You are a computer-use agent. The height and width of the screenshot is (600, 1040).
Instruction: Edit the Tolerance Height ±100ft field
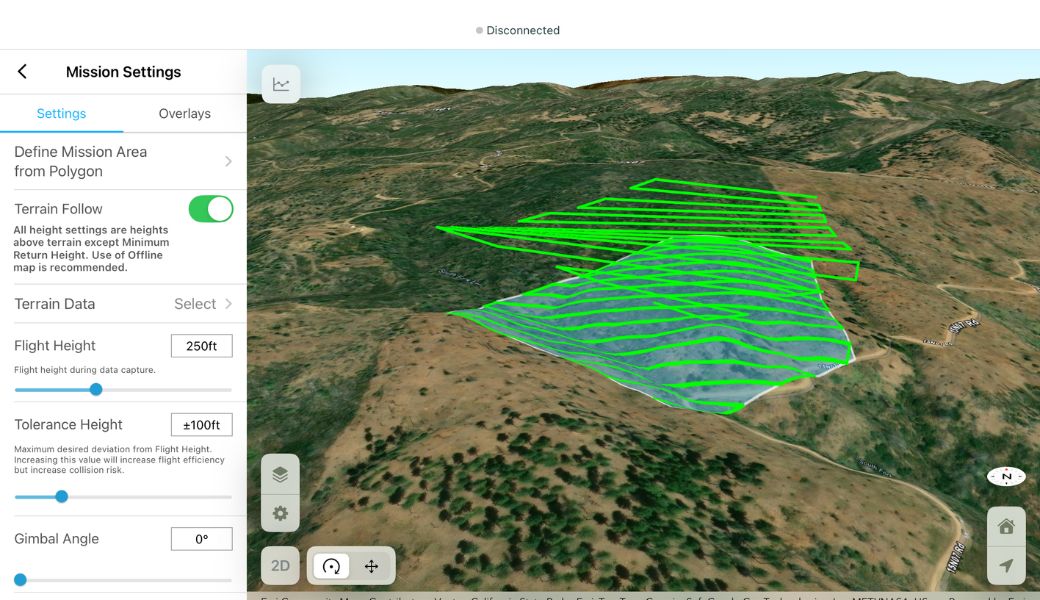click(x=202, y=425)
